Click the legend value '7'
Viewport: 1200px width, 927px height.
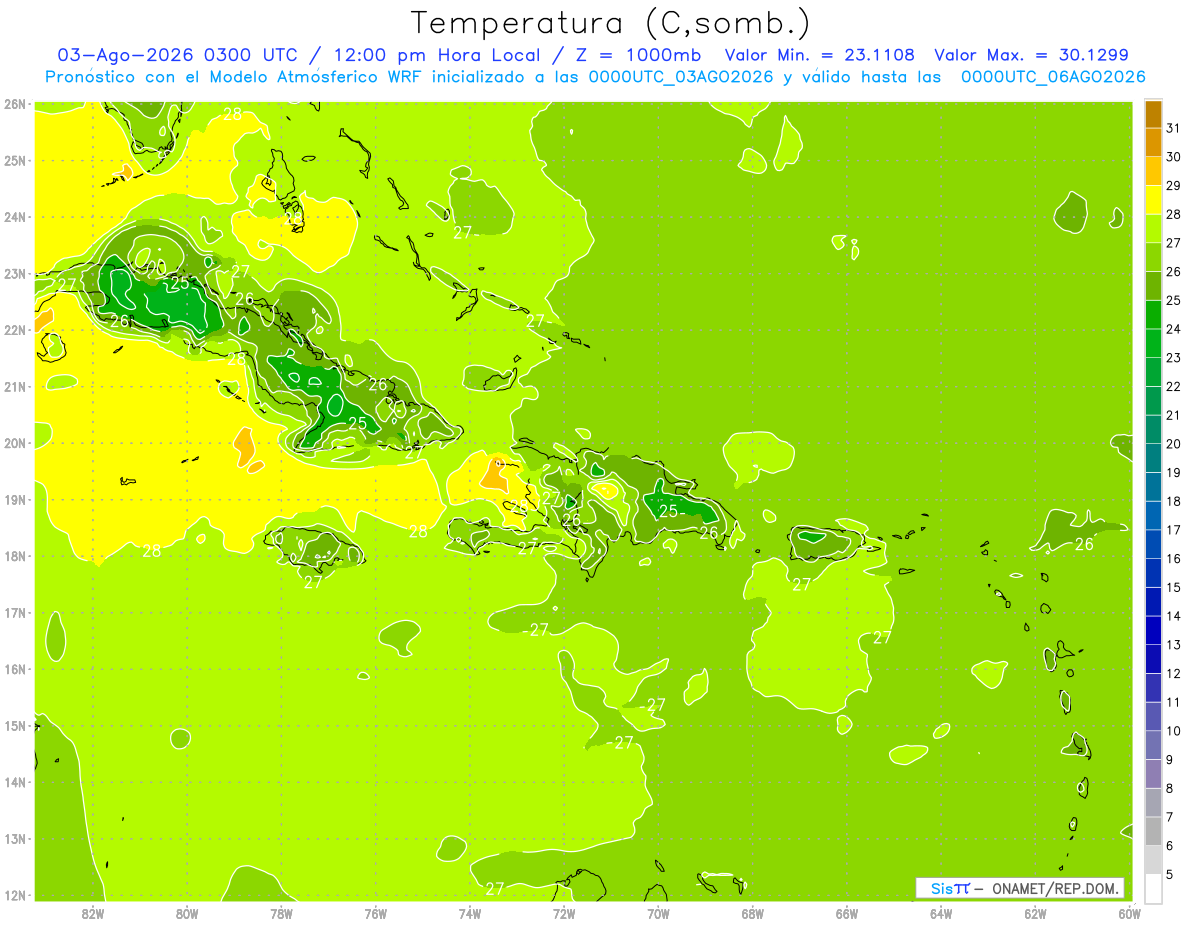(1170, 817)
